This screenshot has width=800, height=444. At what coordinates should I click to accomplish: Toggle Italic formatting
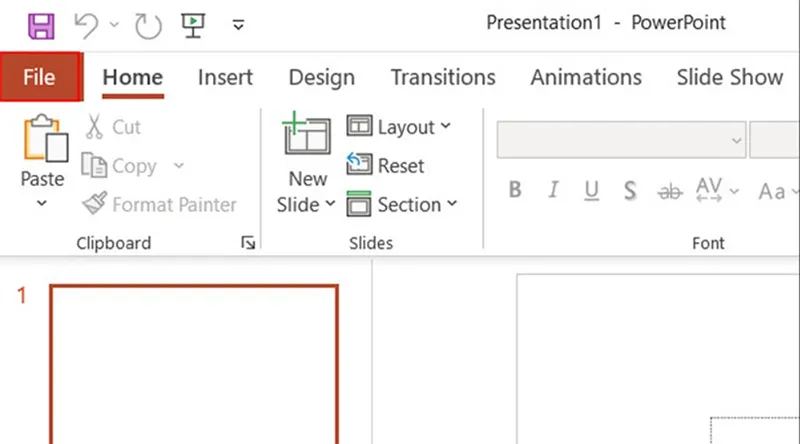[553, 190]
